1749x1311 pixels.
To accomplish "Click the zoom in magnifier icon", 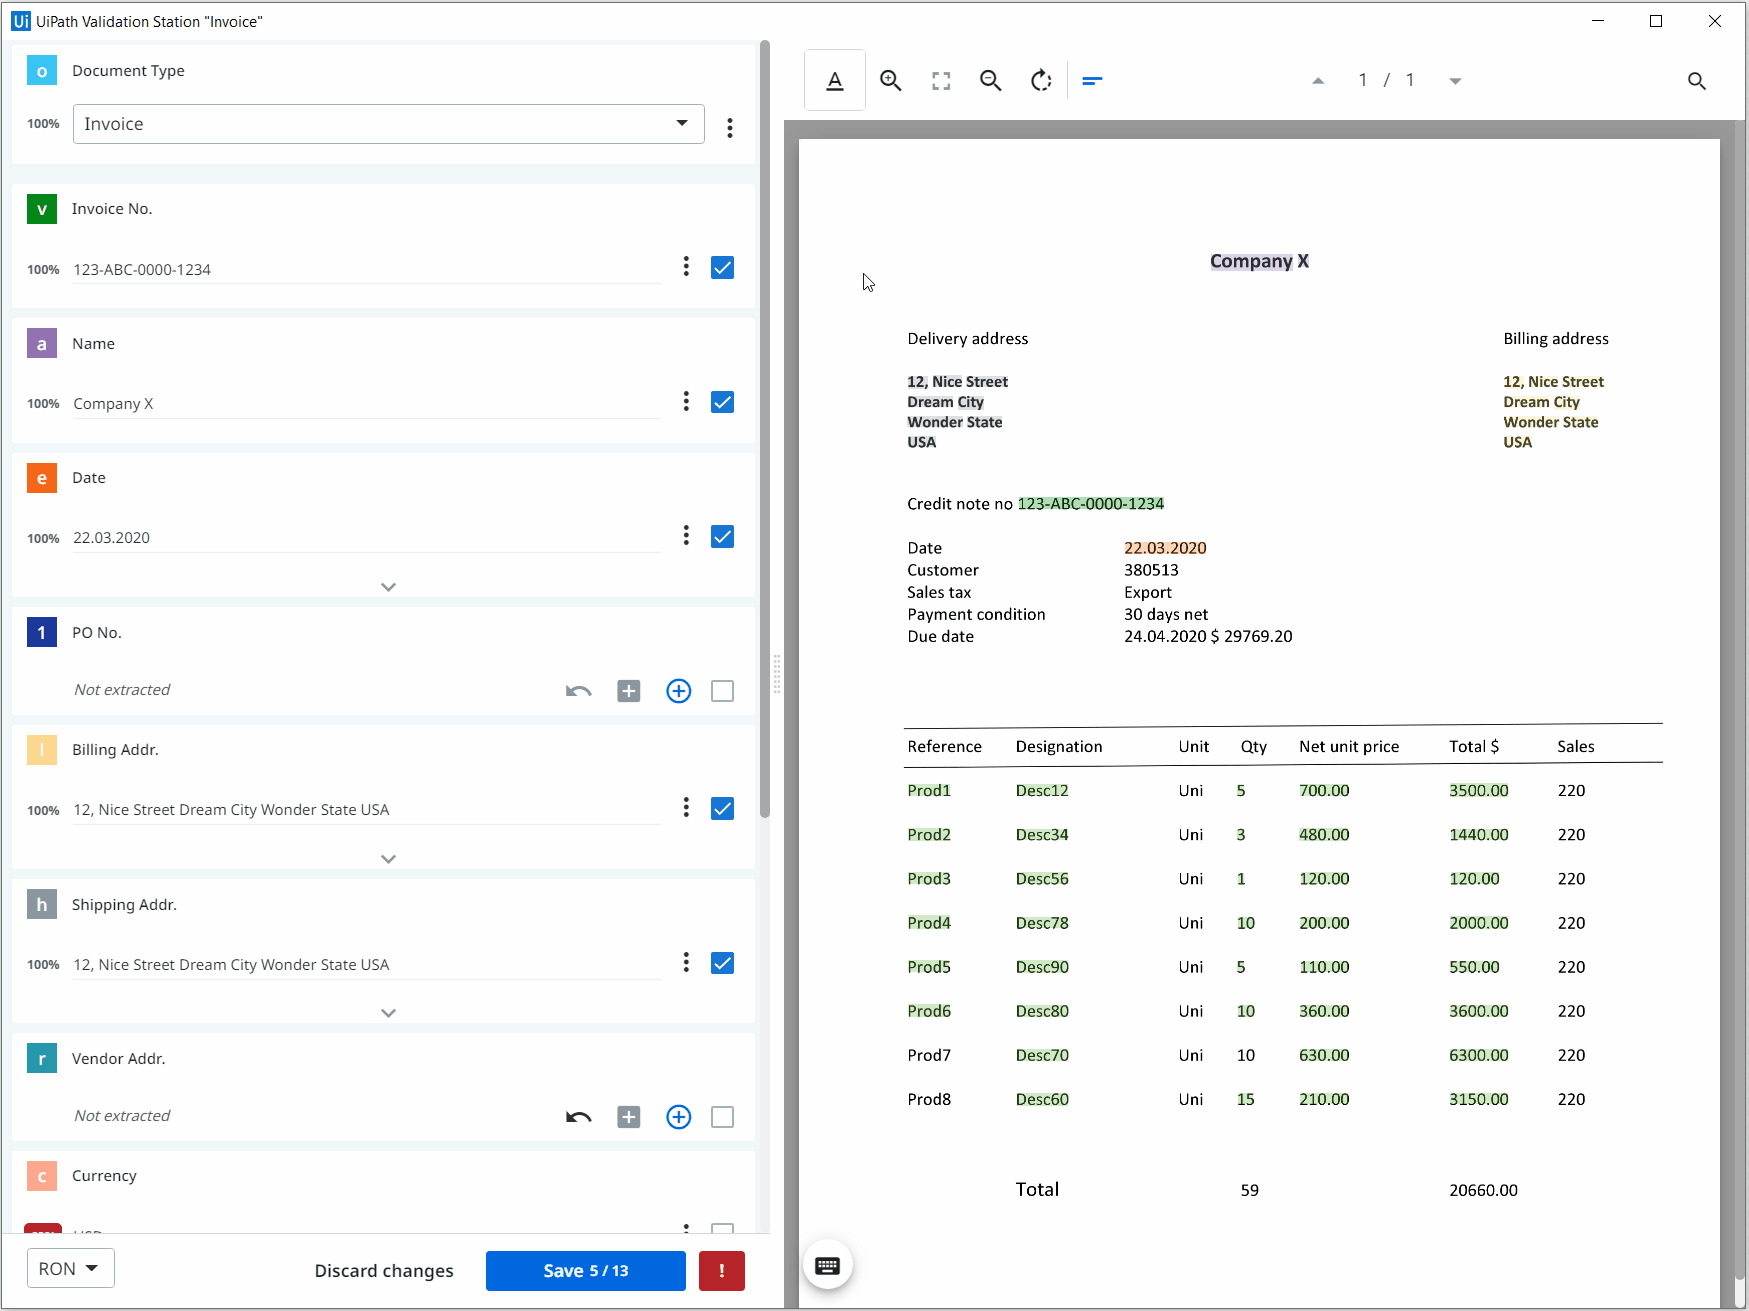I will (890, 81).
